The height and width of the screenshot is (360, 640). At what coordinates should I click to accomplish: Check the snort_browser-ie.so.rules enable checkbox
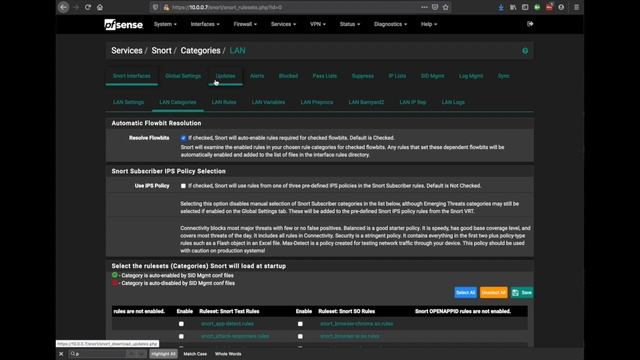tap(300, 336)
